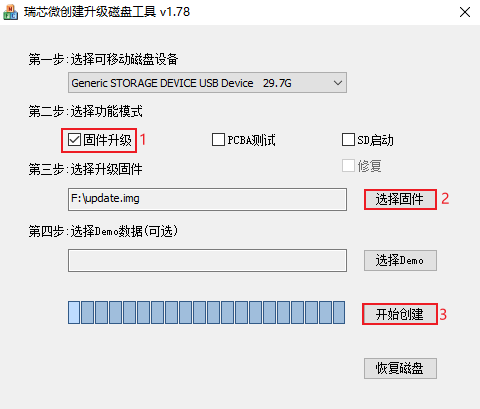
Task: Start creation with 开始创建 button
Action: point(400,314)
